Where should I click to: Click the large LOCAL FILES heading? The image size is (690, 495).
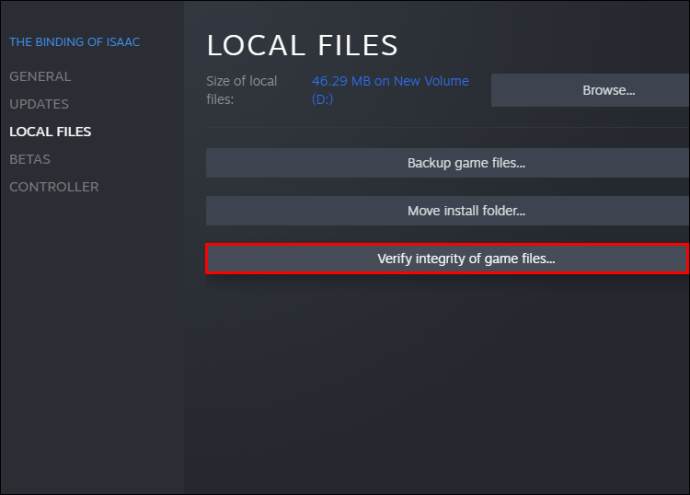pyautogui.click(x=302, y=45)
